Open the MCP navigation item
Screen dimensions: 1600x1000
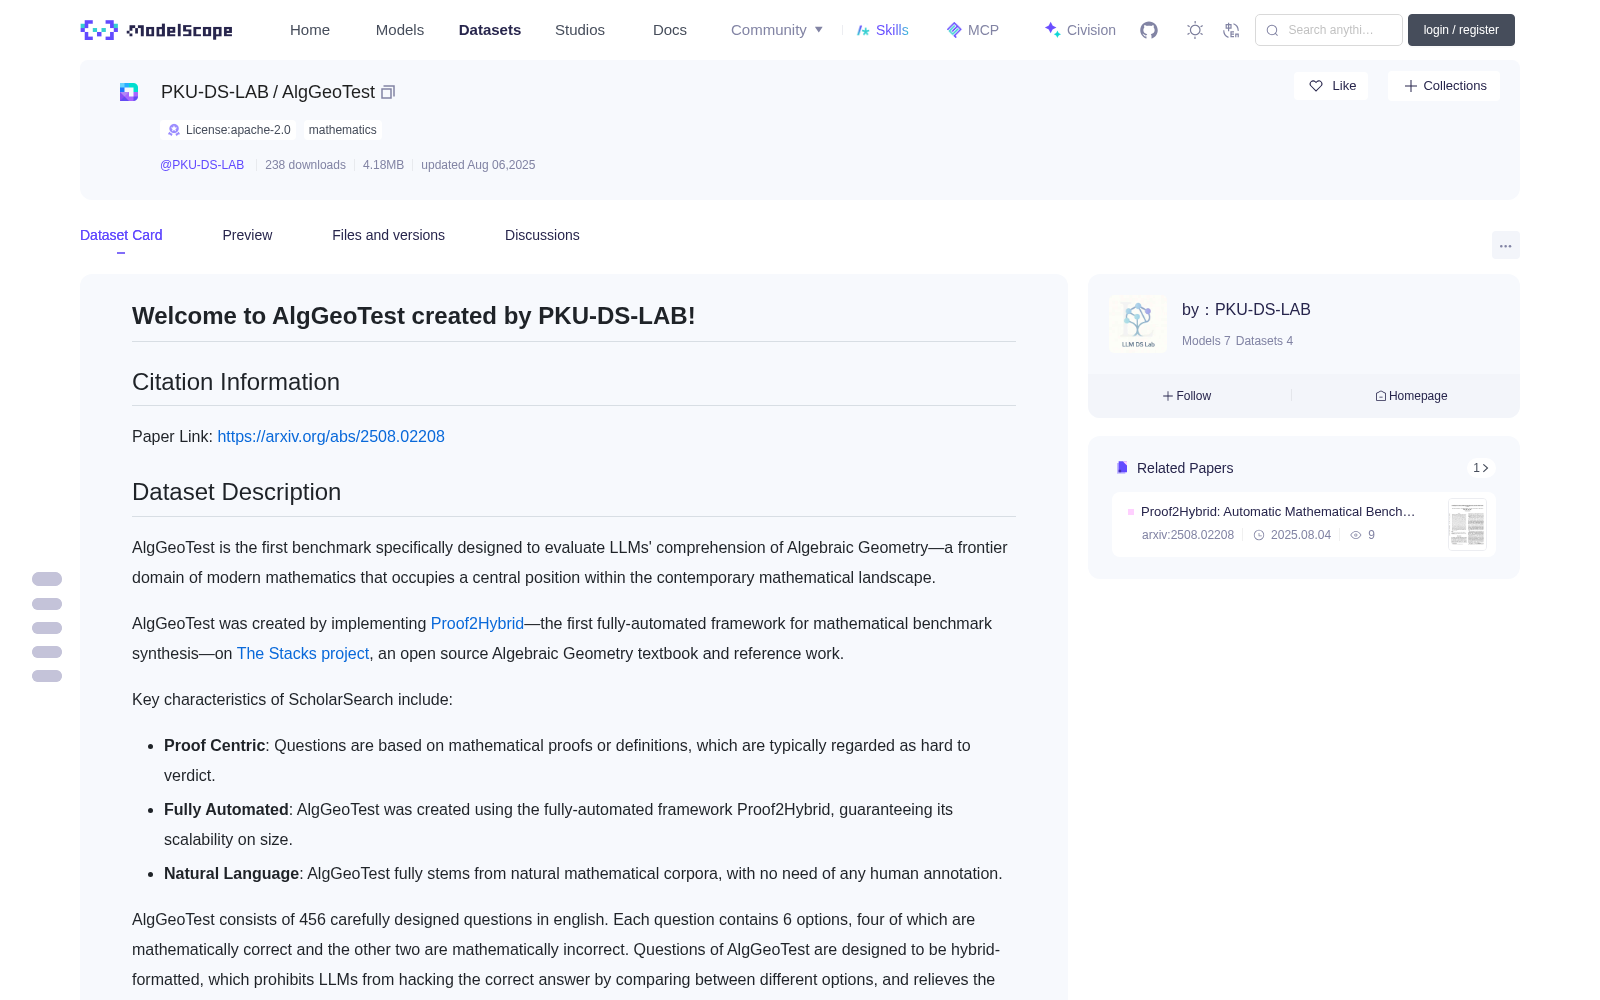coord(972,30)
